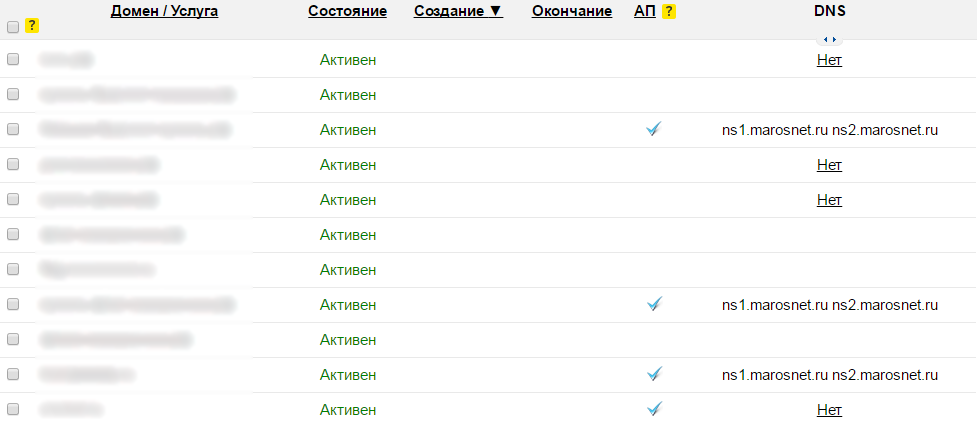Image resolution: width=977 pixels, height=423 pixels.
Task: Sort the table by Окончание header
Action: [572, 11]
